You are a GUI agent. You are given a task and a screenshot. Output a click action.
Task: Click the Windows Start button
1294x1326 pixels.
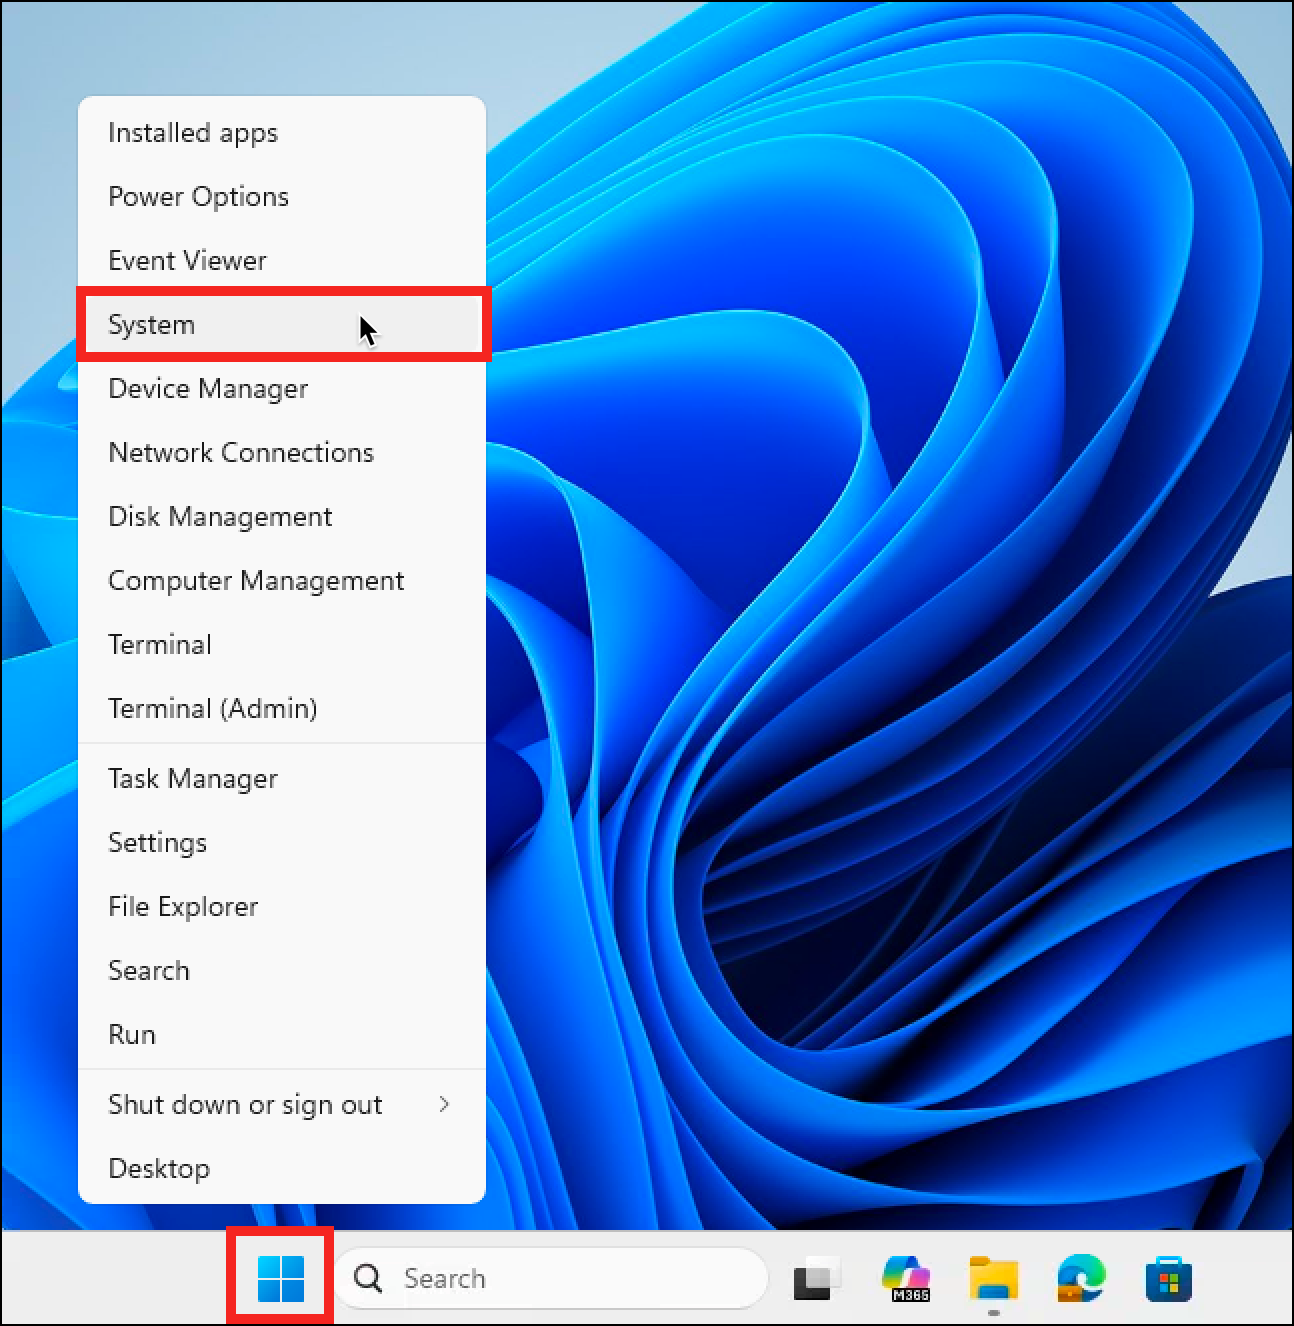(x=280, y=1278)
